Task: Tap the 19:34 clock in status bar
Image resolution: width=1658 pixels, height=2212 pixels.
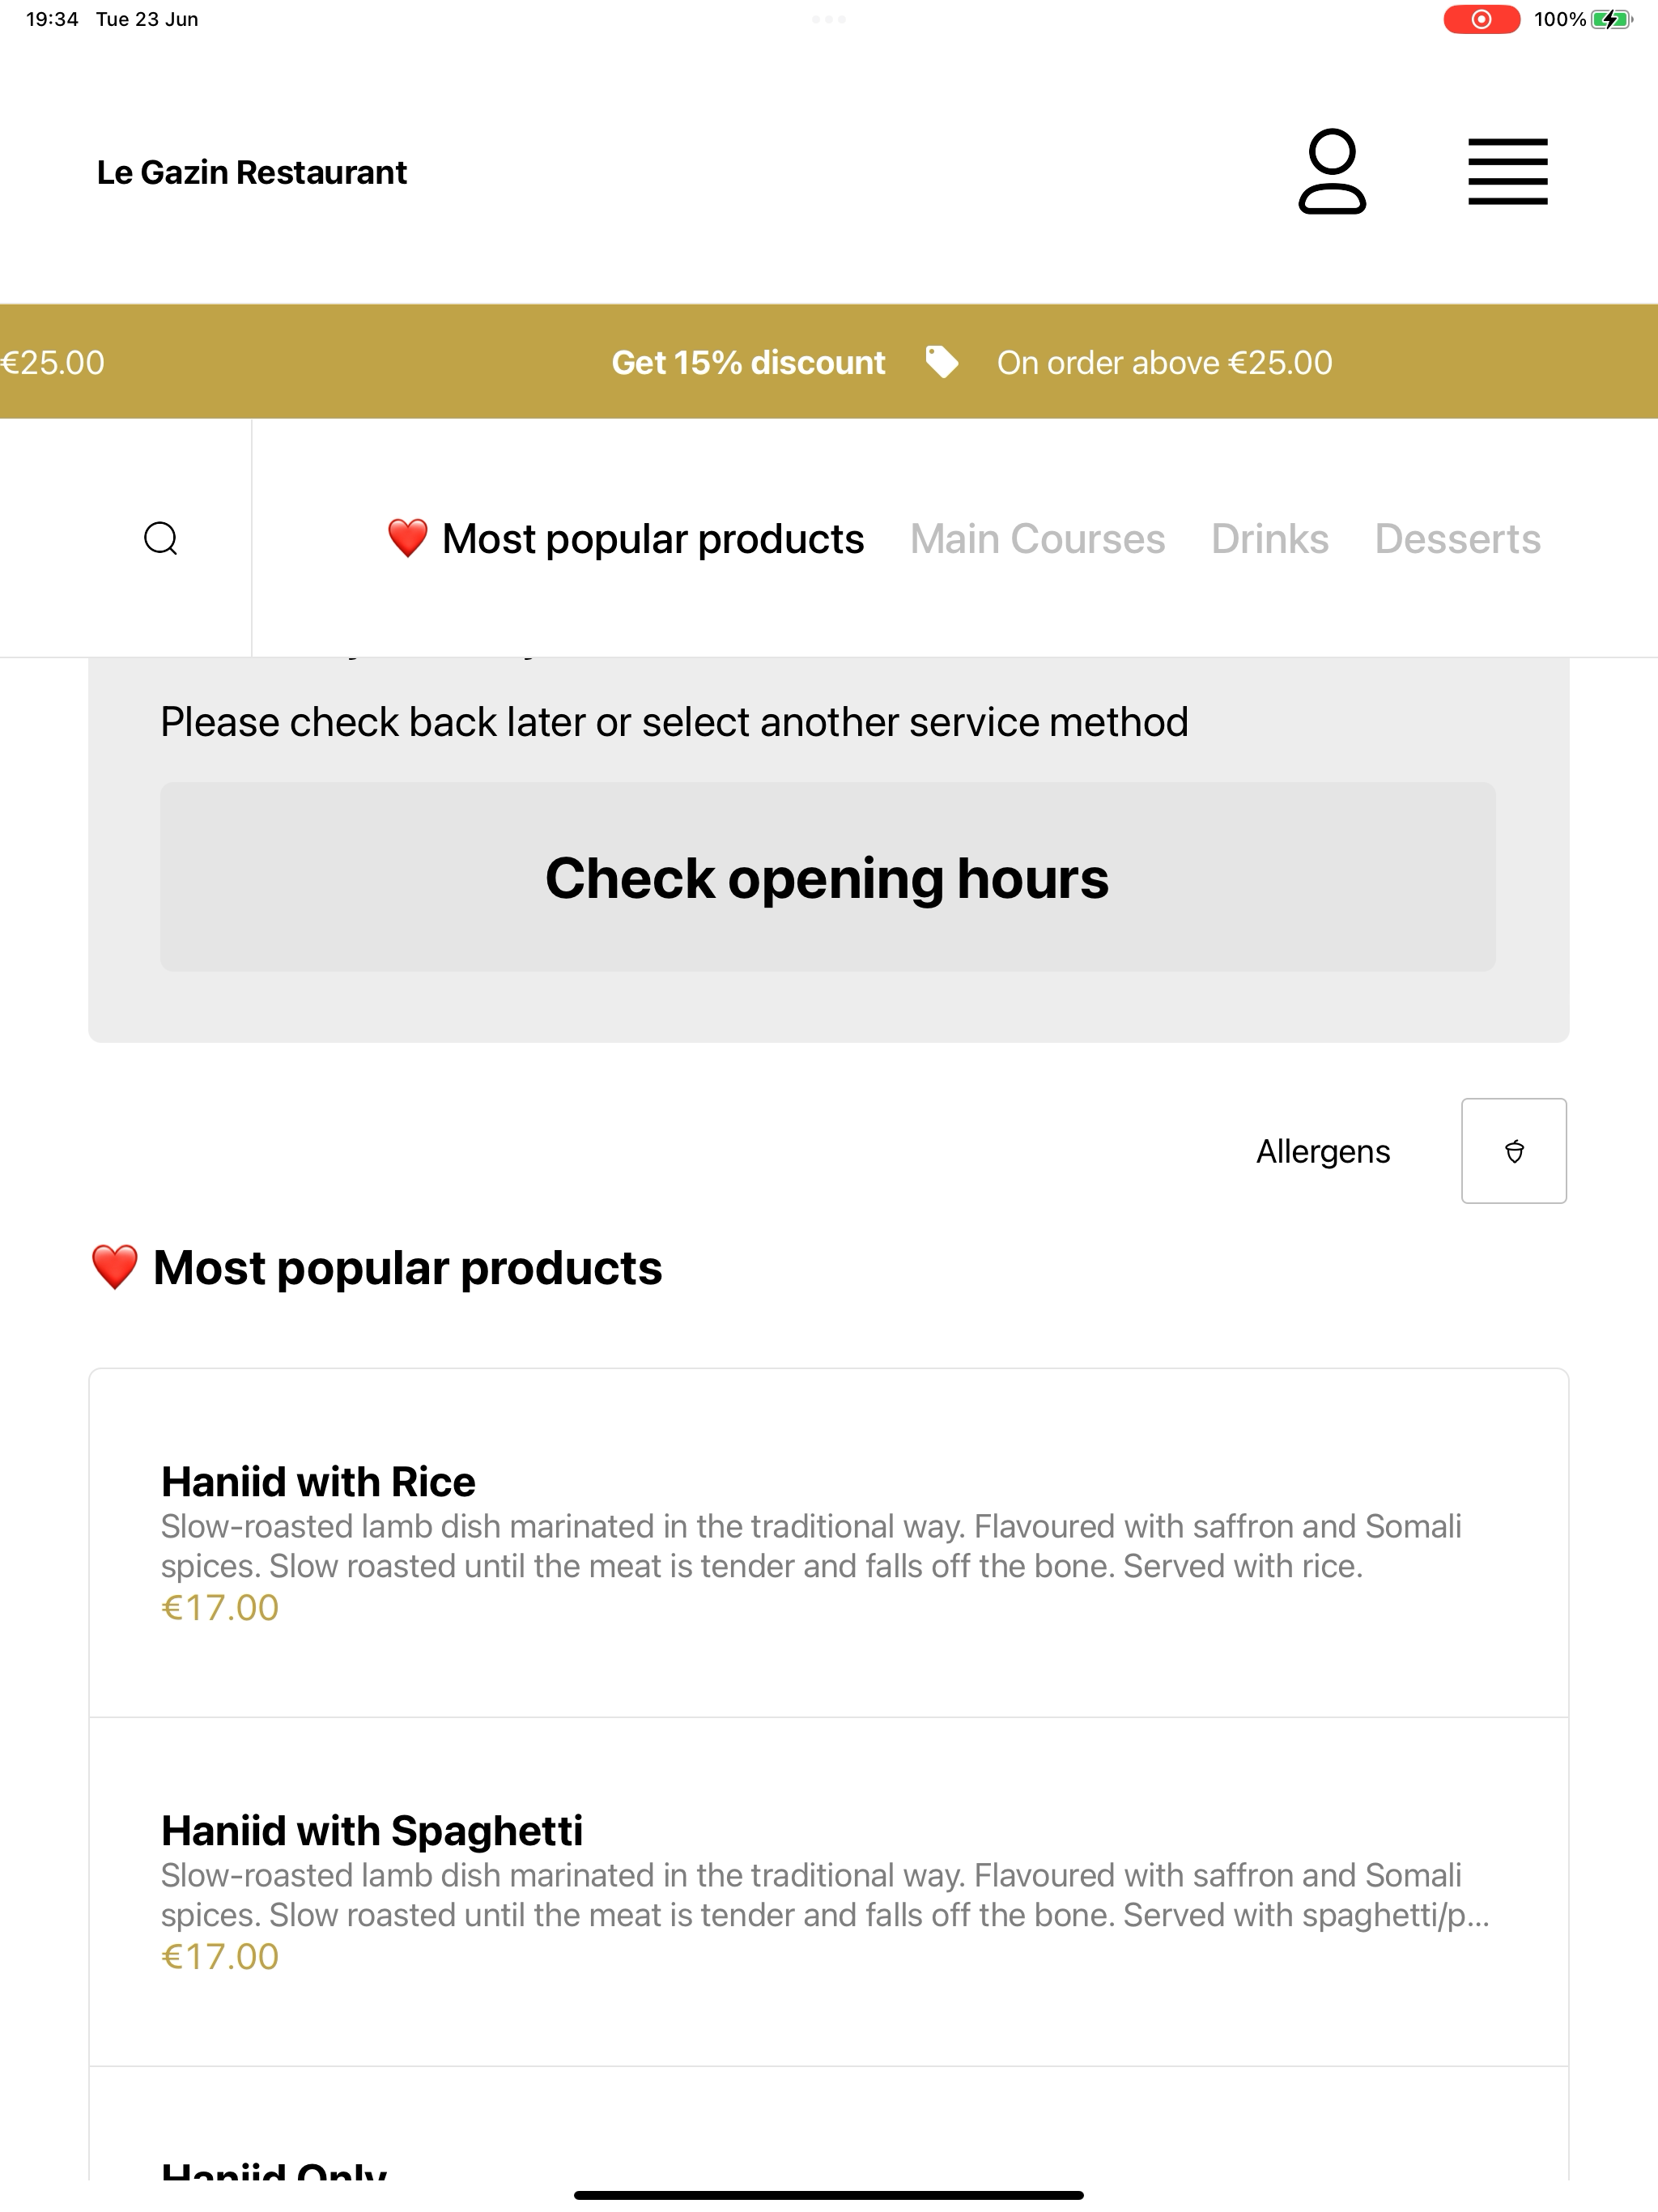Action: point(52,19)
